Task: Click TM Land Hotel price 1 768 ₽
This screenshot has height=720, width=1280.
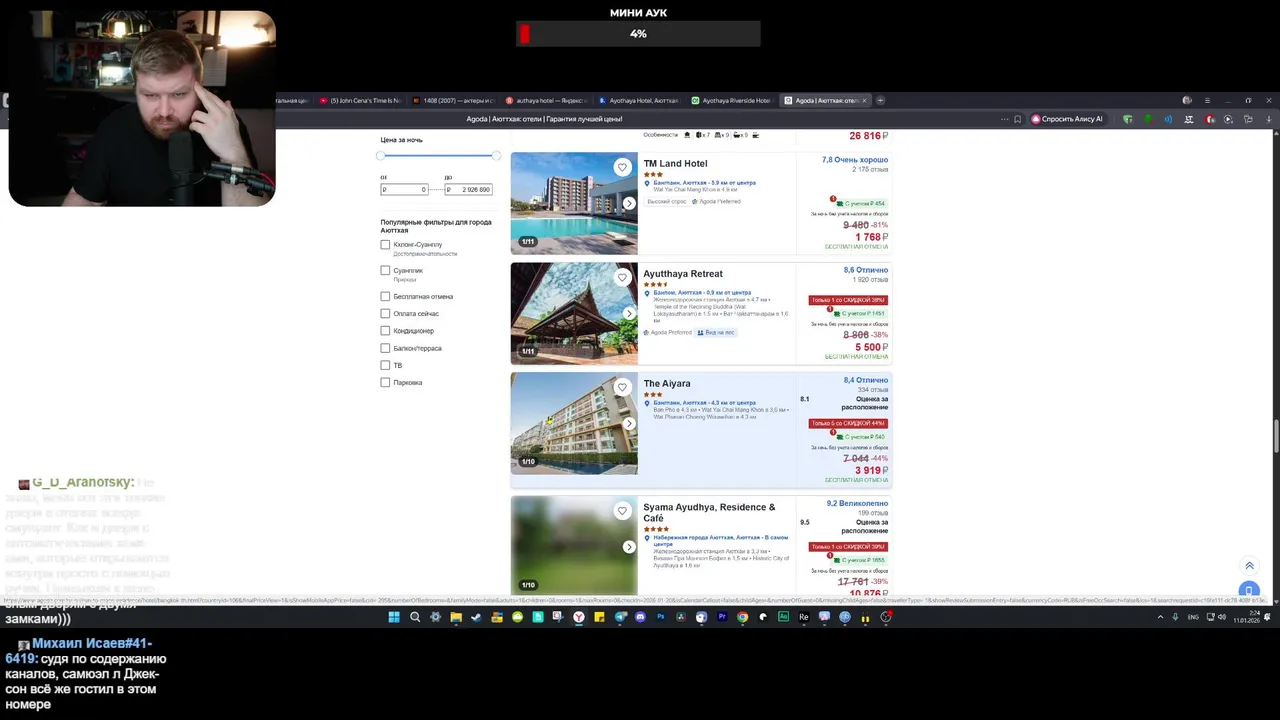Action: tap(871, 237)
